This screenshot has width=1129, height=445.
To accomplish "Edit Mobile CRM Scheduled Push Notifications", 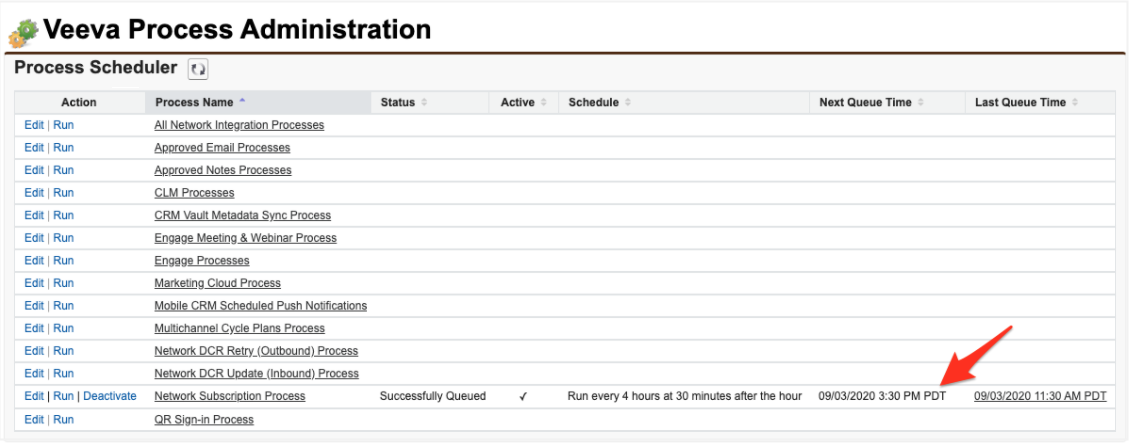I will (34, 305).
